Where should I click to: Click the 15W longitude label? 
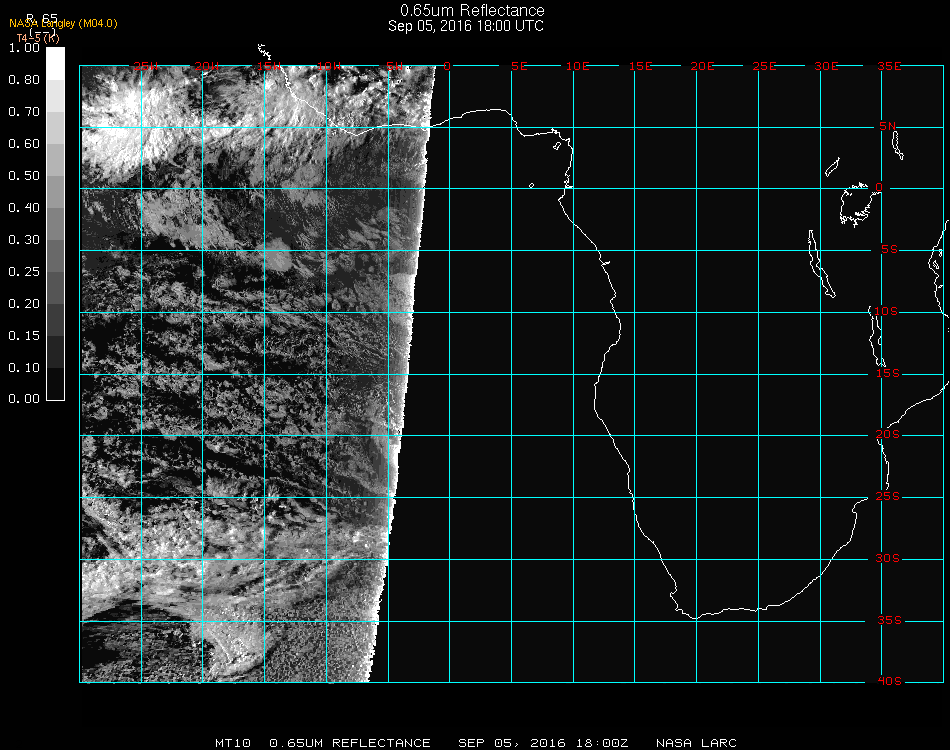coord(268,66)
